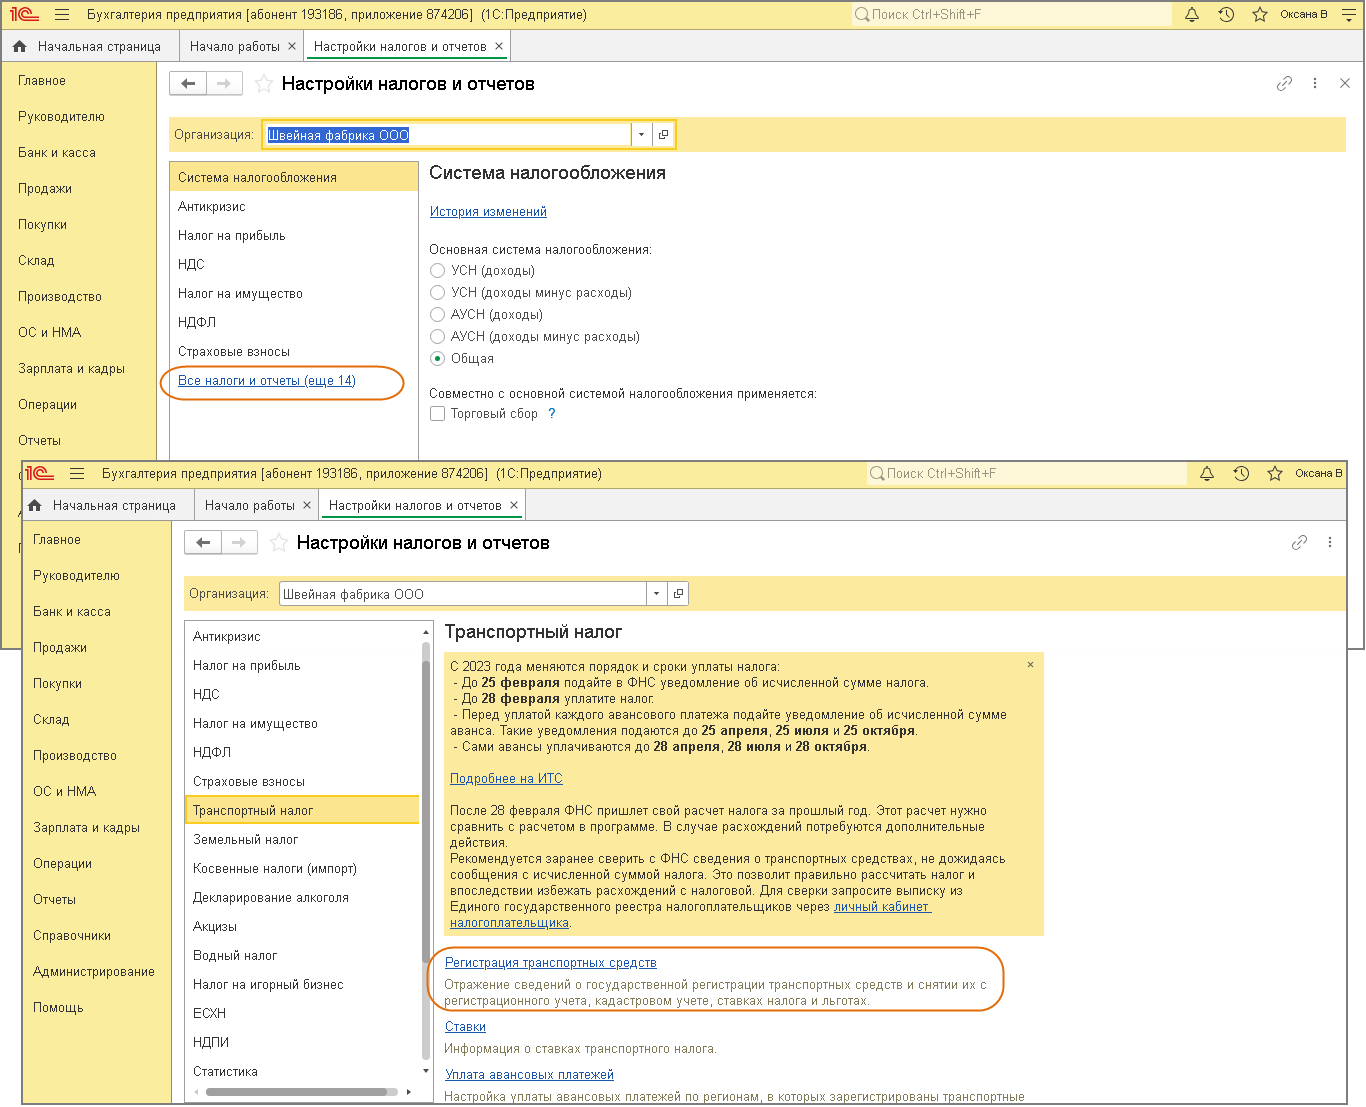Select Земельный налог in front window list
This screenshot has height=1107, width=1366.
(302, 840)
